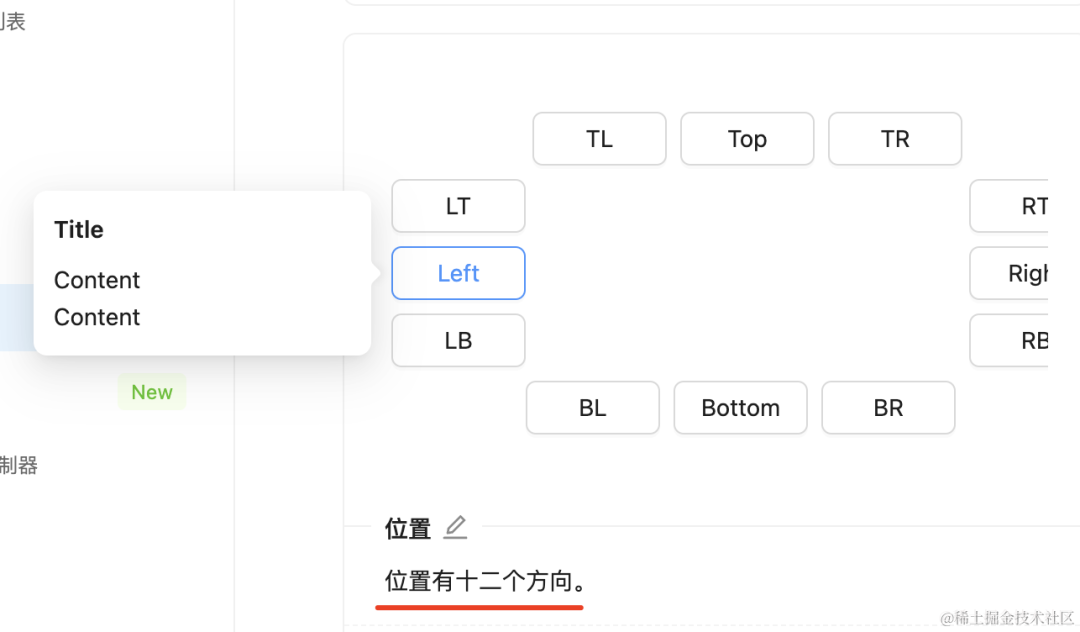Click the popover Title heading
1080x632 pixels.
tap(79, 230)
